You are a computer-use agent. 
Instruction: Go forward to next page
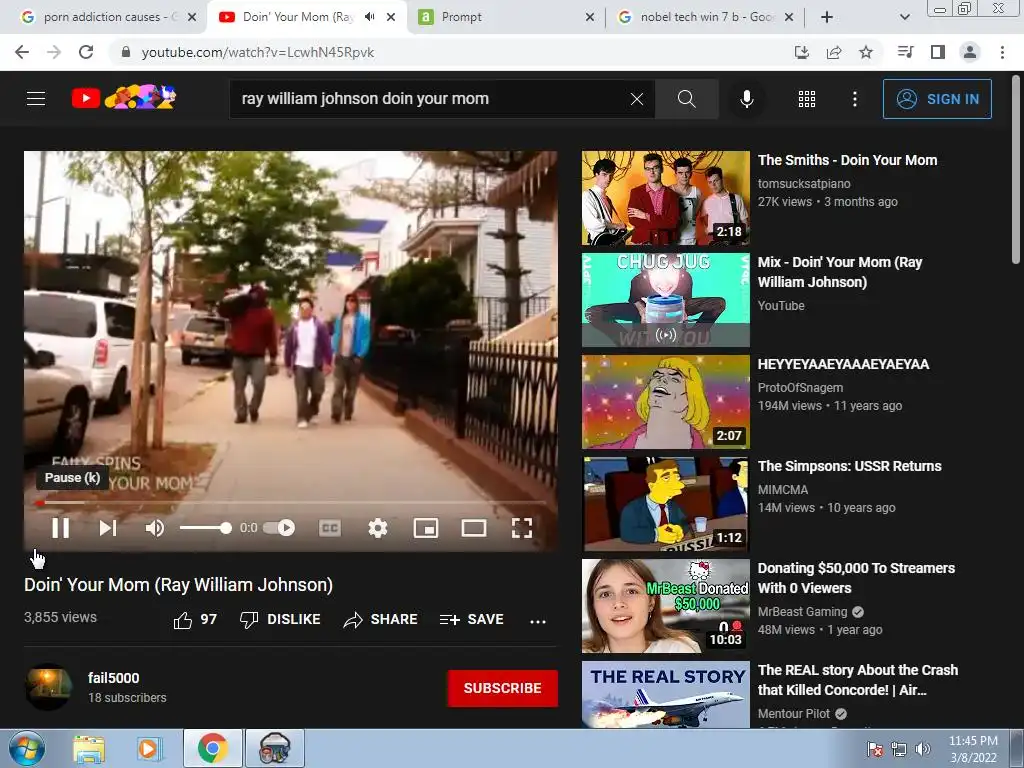pyautogui.click(x=54, y=52)
